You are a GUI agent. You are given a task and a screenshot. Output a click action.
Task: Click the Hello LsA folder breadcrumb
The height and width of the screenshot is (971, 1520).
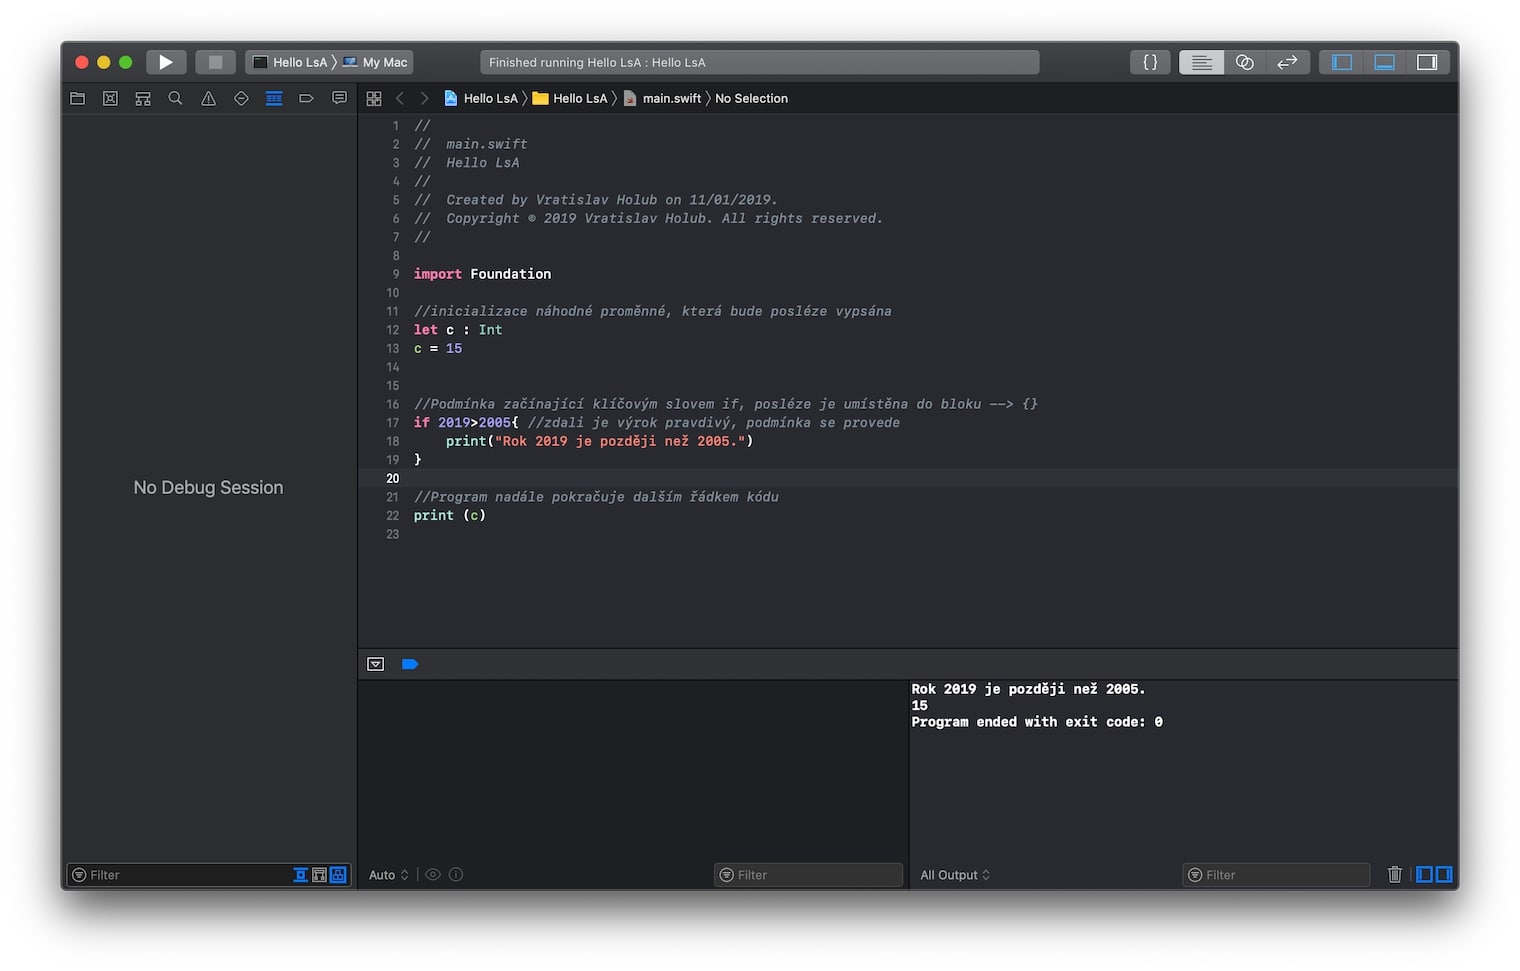[x=579, y=98]
